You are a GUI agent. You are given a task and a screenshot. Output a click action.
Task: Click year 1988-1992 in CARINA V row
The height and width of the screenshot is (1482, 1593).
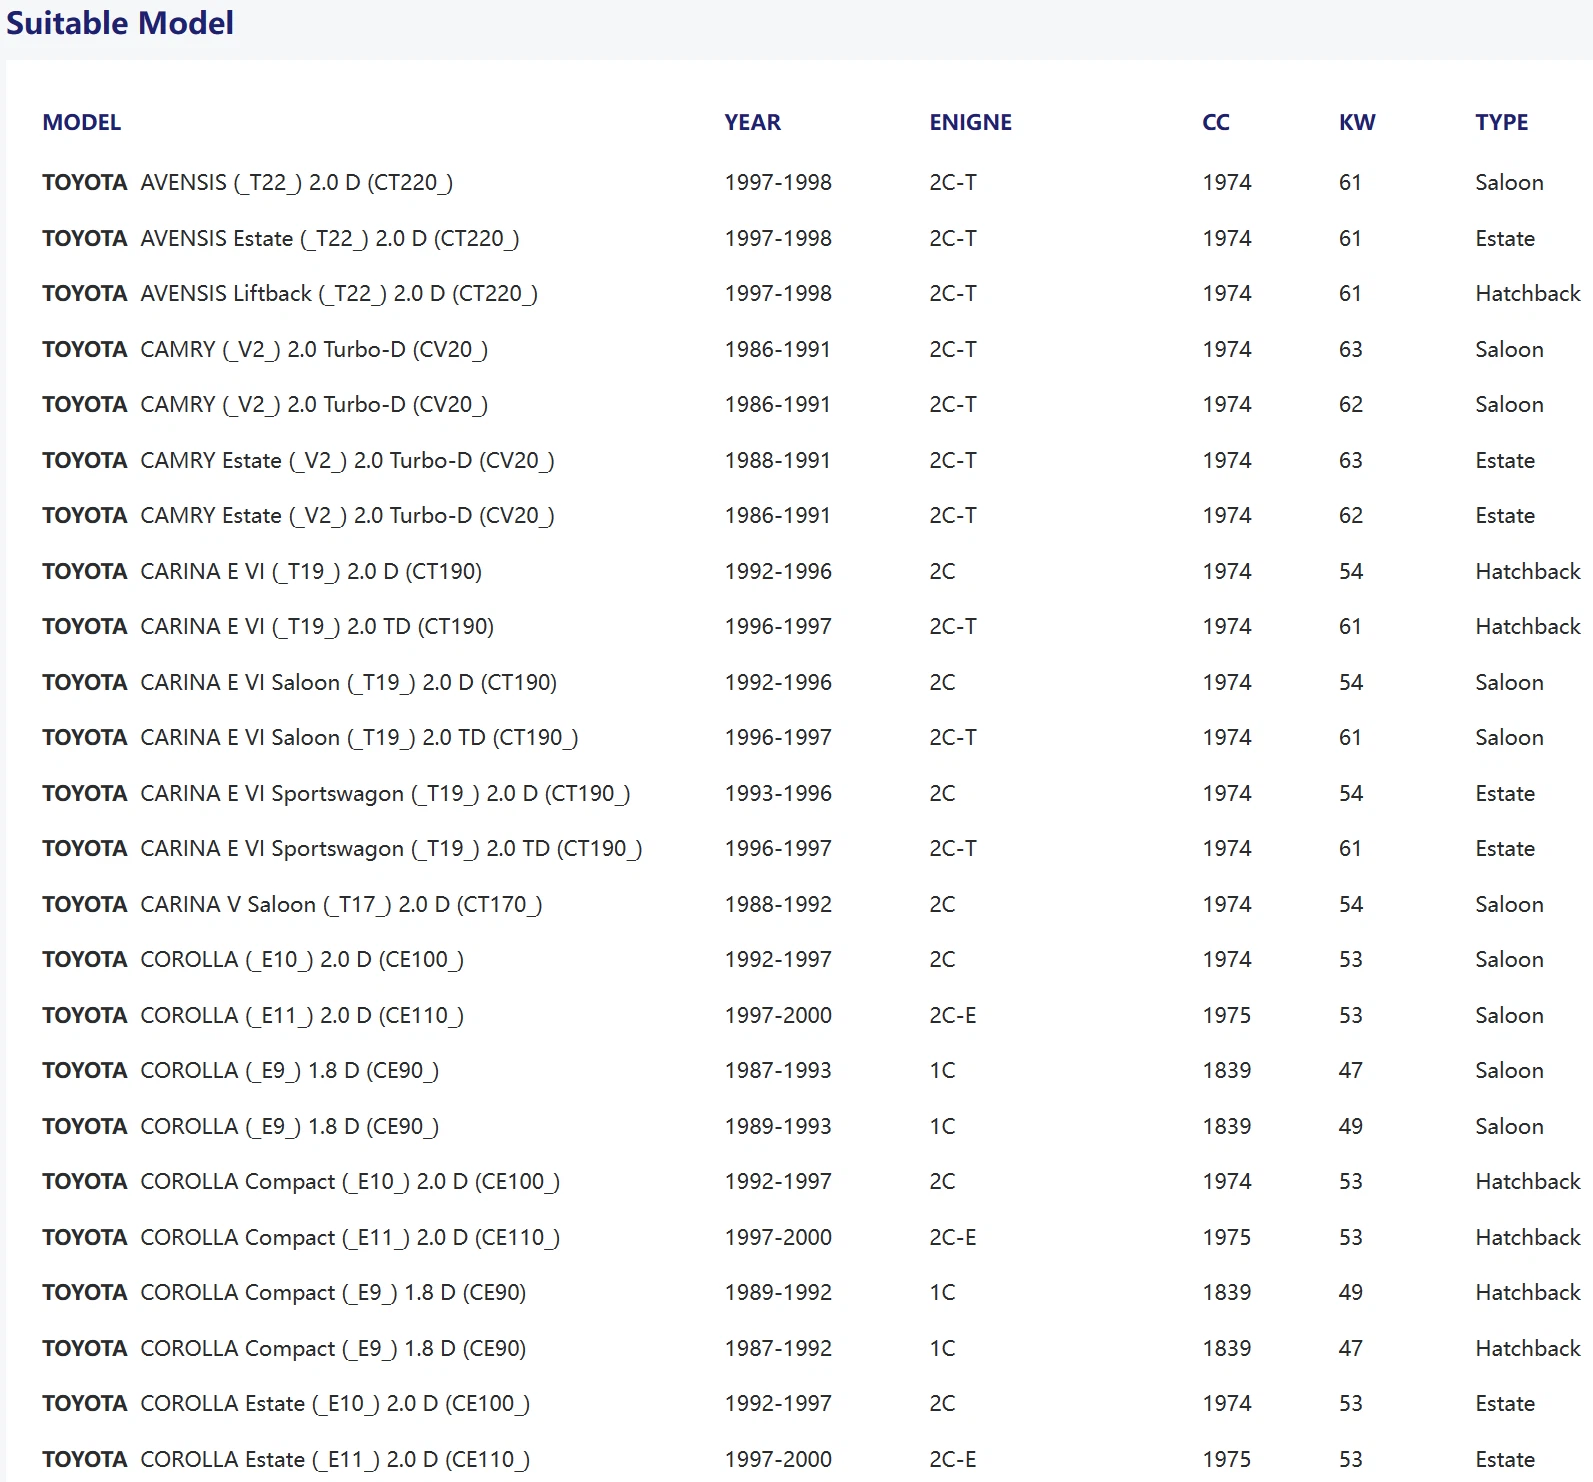[x=778, y=904]
